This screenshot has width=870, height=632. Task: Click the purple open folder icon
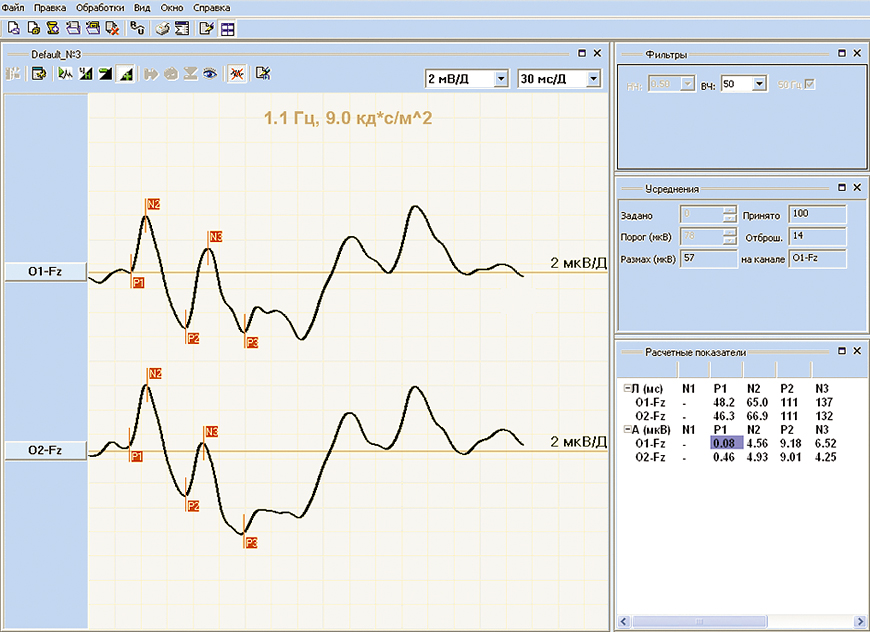click(x=73, y=28)
